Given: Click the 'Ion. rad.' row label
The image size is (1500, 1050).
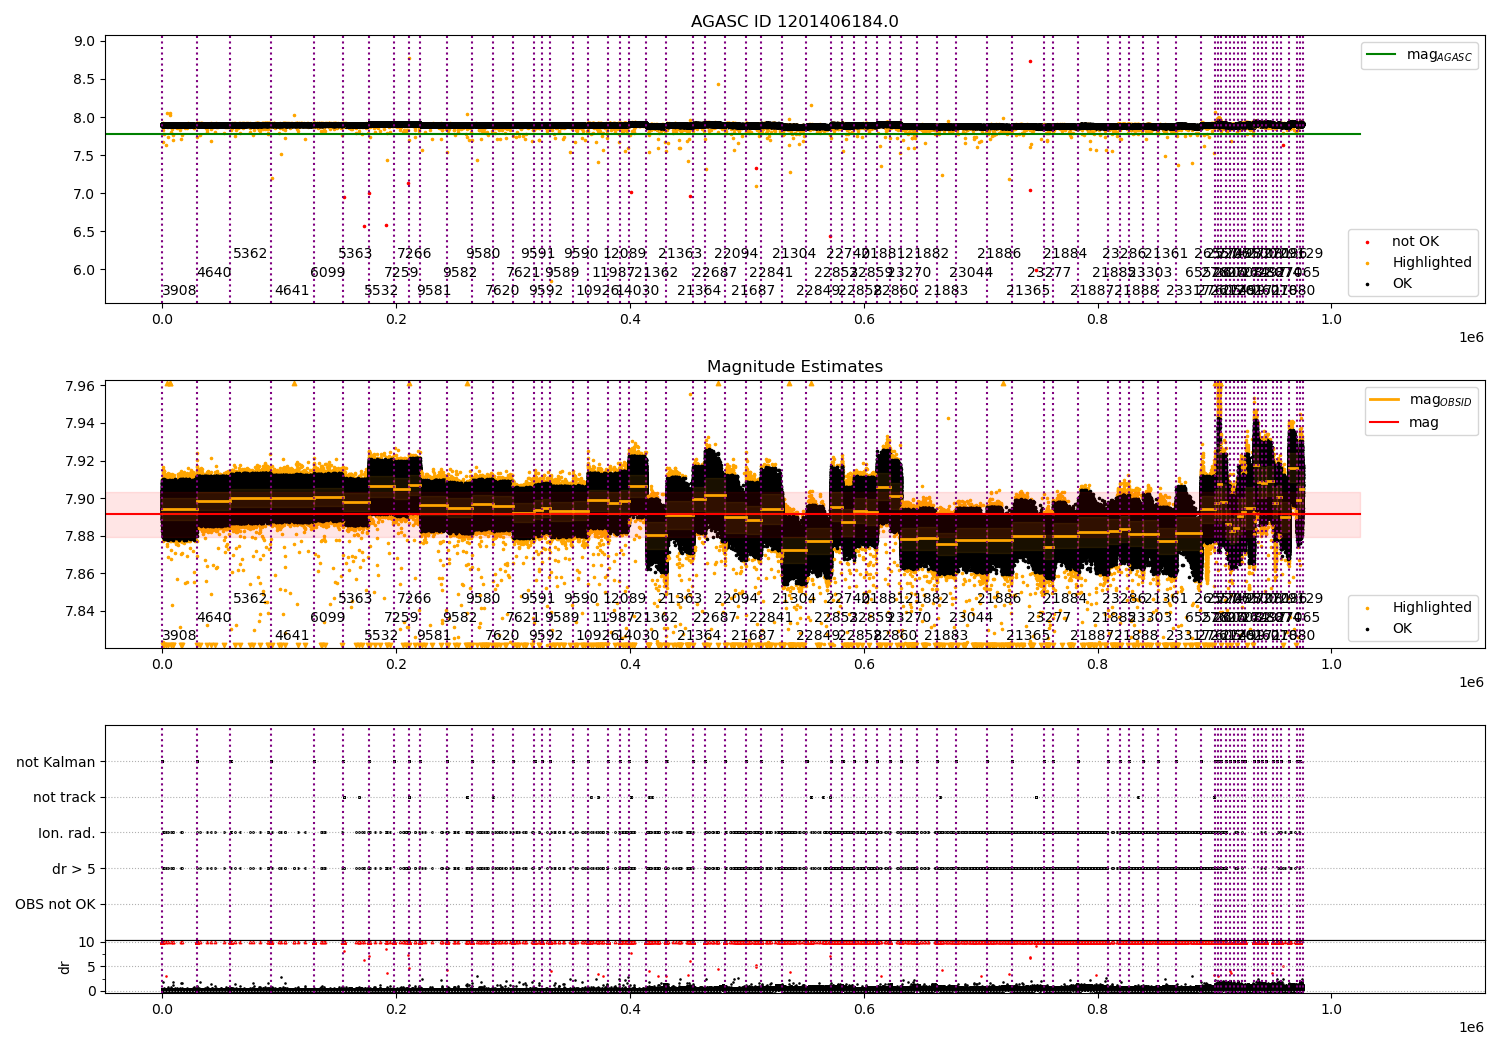Looking at the screenshot, I should pos(67,833).
